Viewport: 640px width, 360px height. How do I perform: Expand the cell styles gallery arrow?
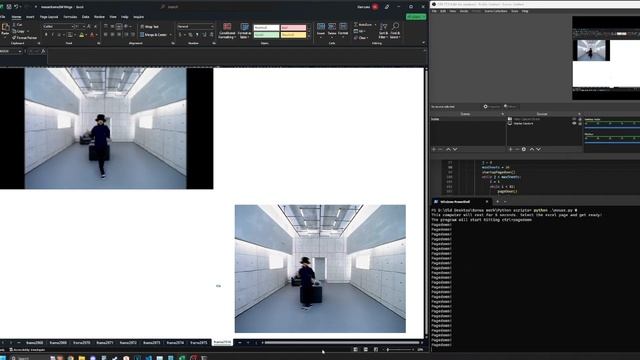[309, 37]
